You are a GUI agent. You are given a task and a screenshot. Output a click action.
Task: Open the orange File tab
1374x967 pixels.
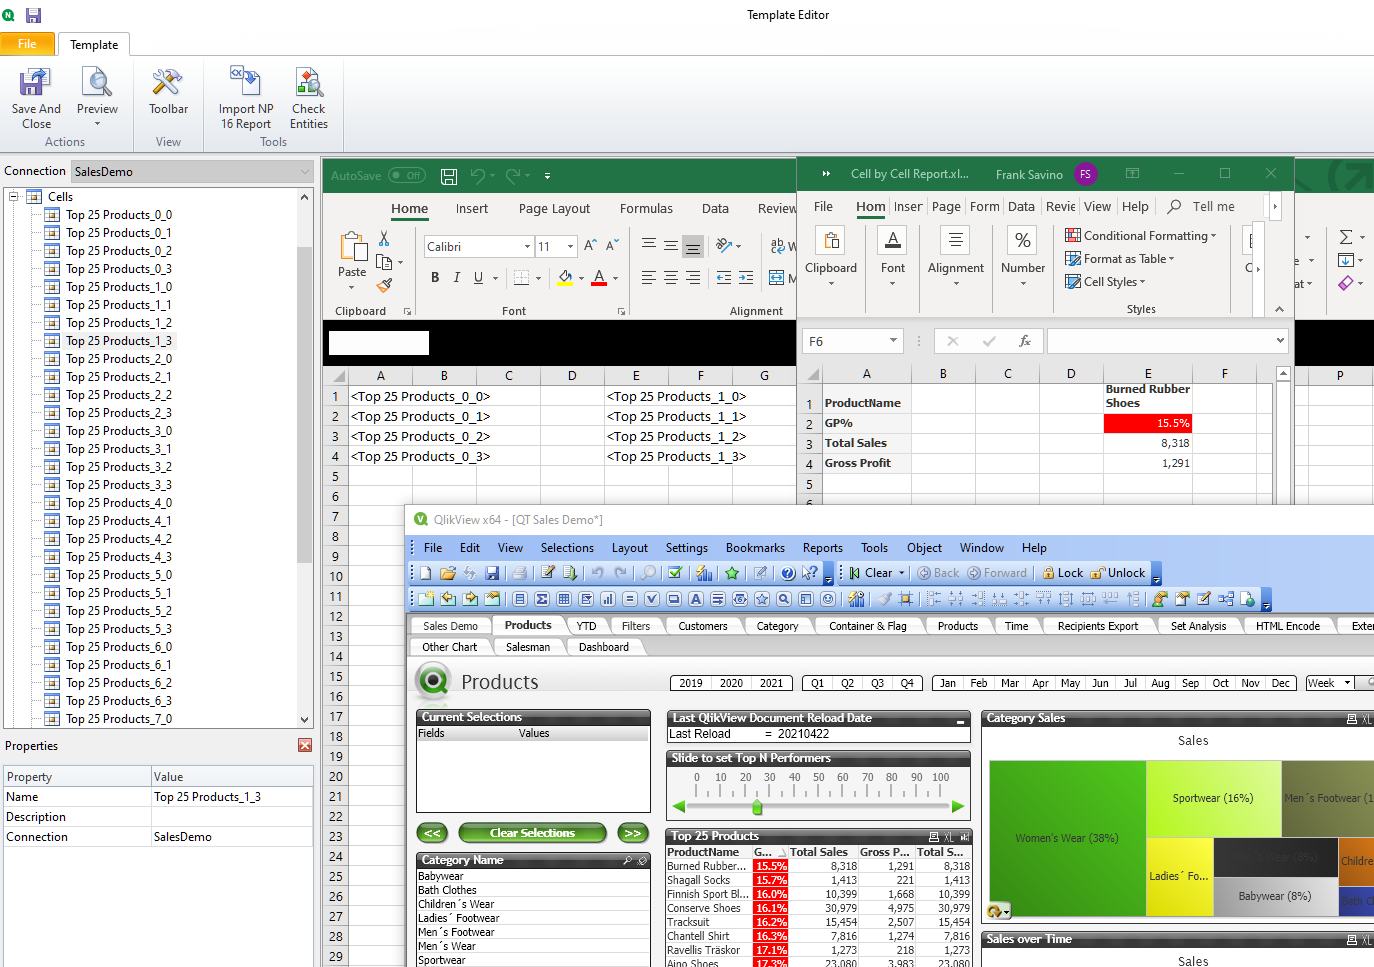pos(27,44)
